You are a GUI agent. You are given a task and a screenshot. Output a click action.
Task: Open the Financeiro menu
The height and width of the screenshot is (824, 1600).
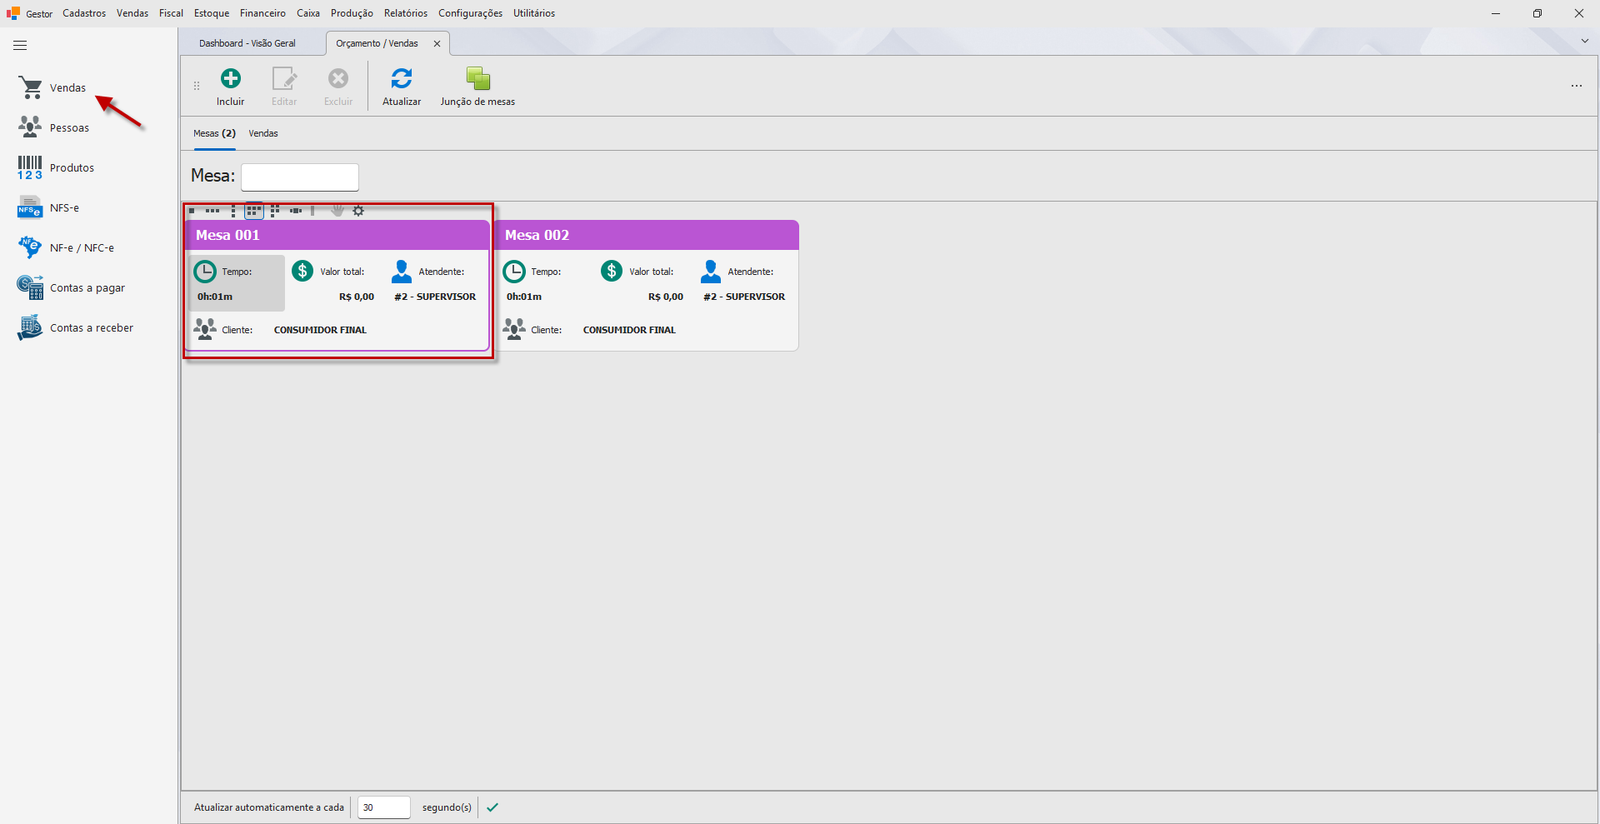tap(263, 13)
